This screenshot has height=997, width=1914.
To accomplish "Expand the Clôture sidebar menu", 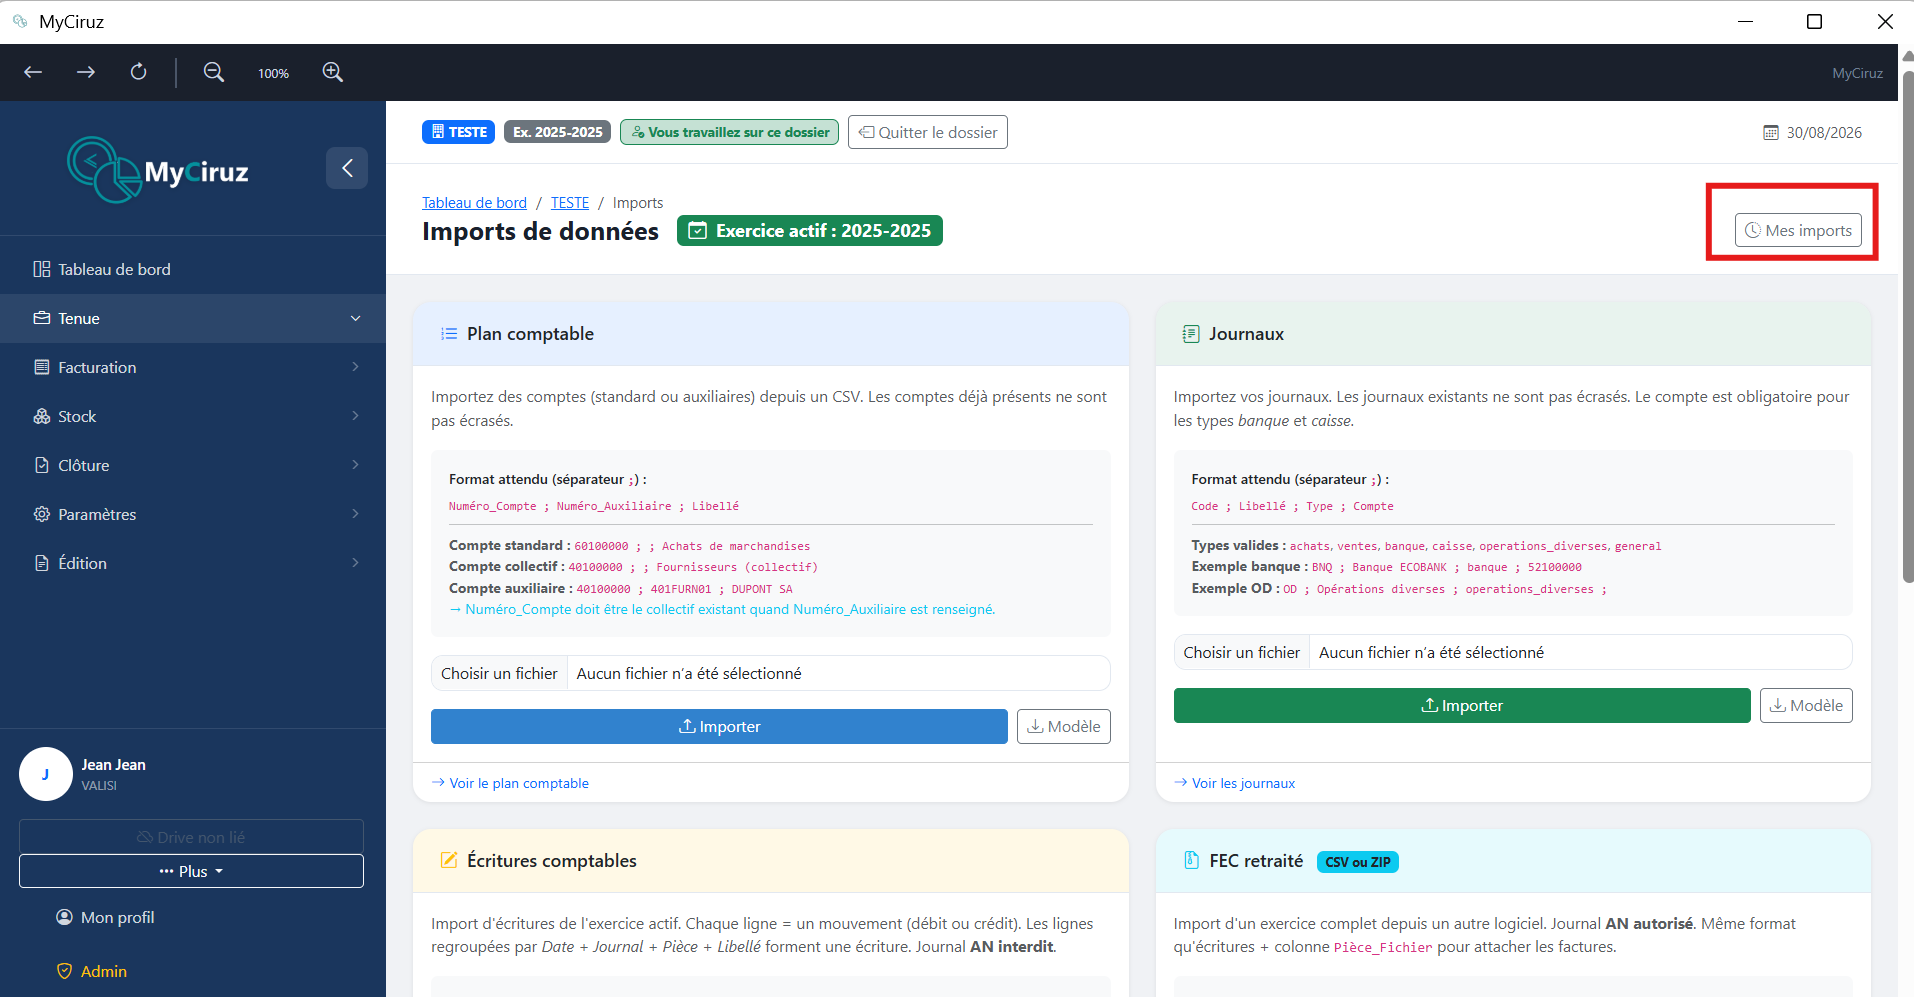I will [x=193, y=465].
